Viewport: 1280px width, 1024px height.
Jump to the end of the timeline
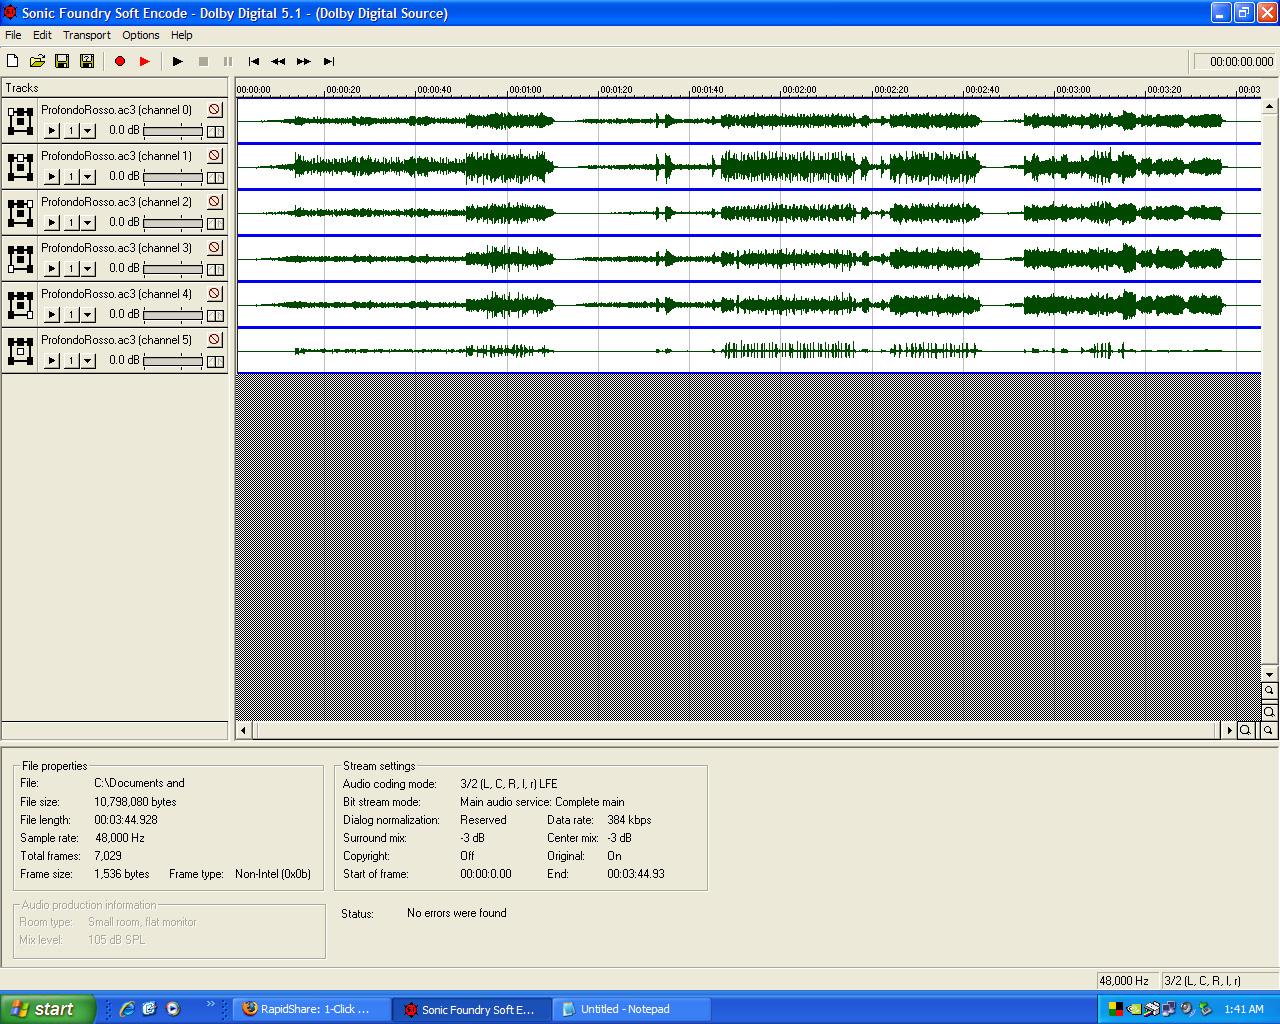tap(329, 61)
